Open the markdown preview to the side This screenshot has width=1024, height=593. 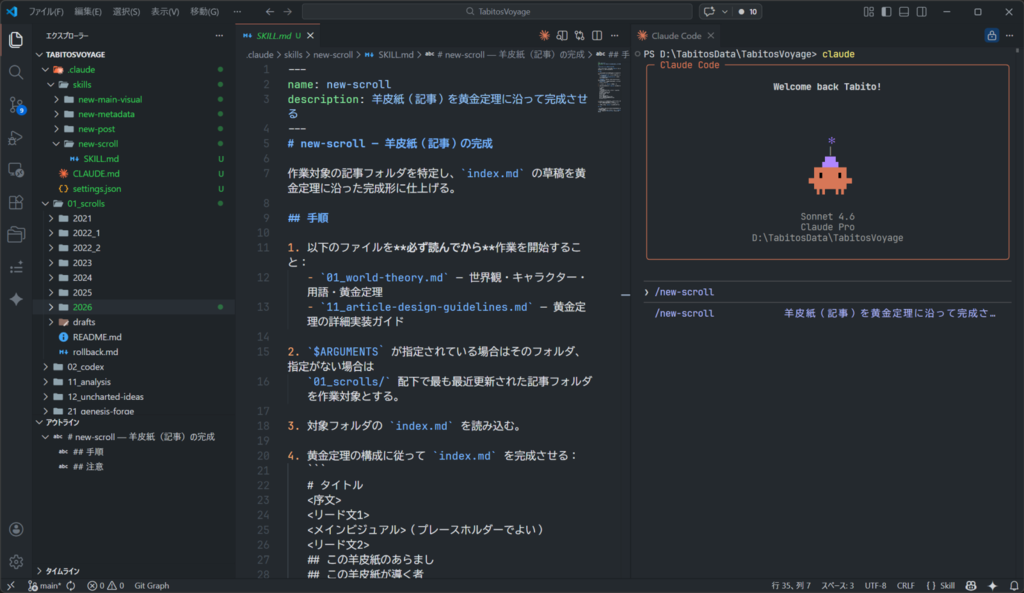[x=562, y=35]
